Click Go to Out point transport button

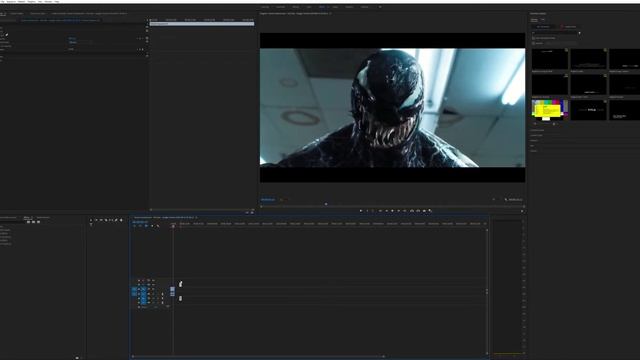[x=405, y=211]
